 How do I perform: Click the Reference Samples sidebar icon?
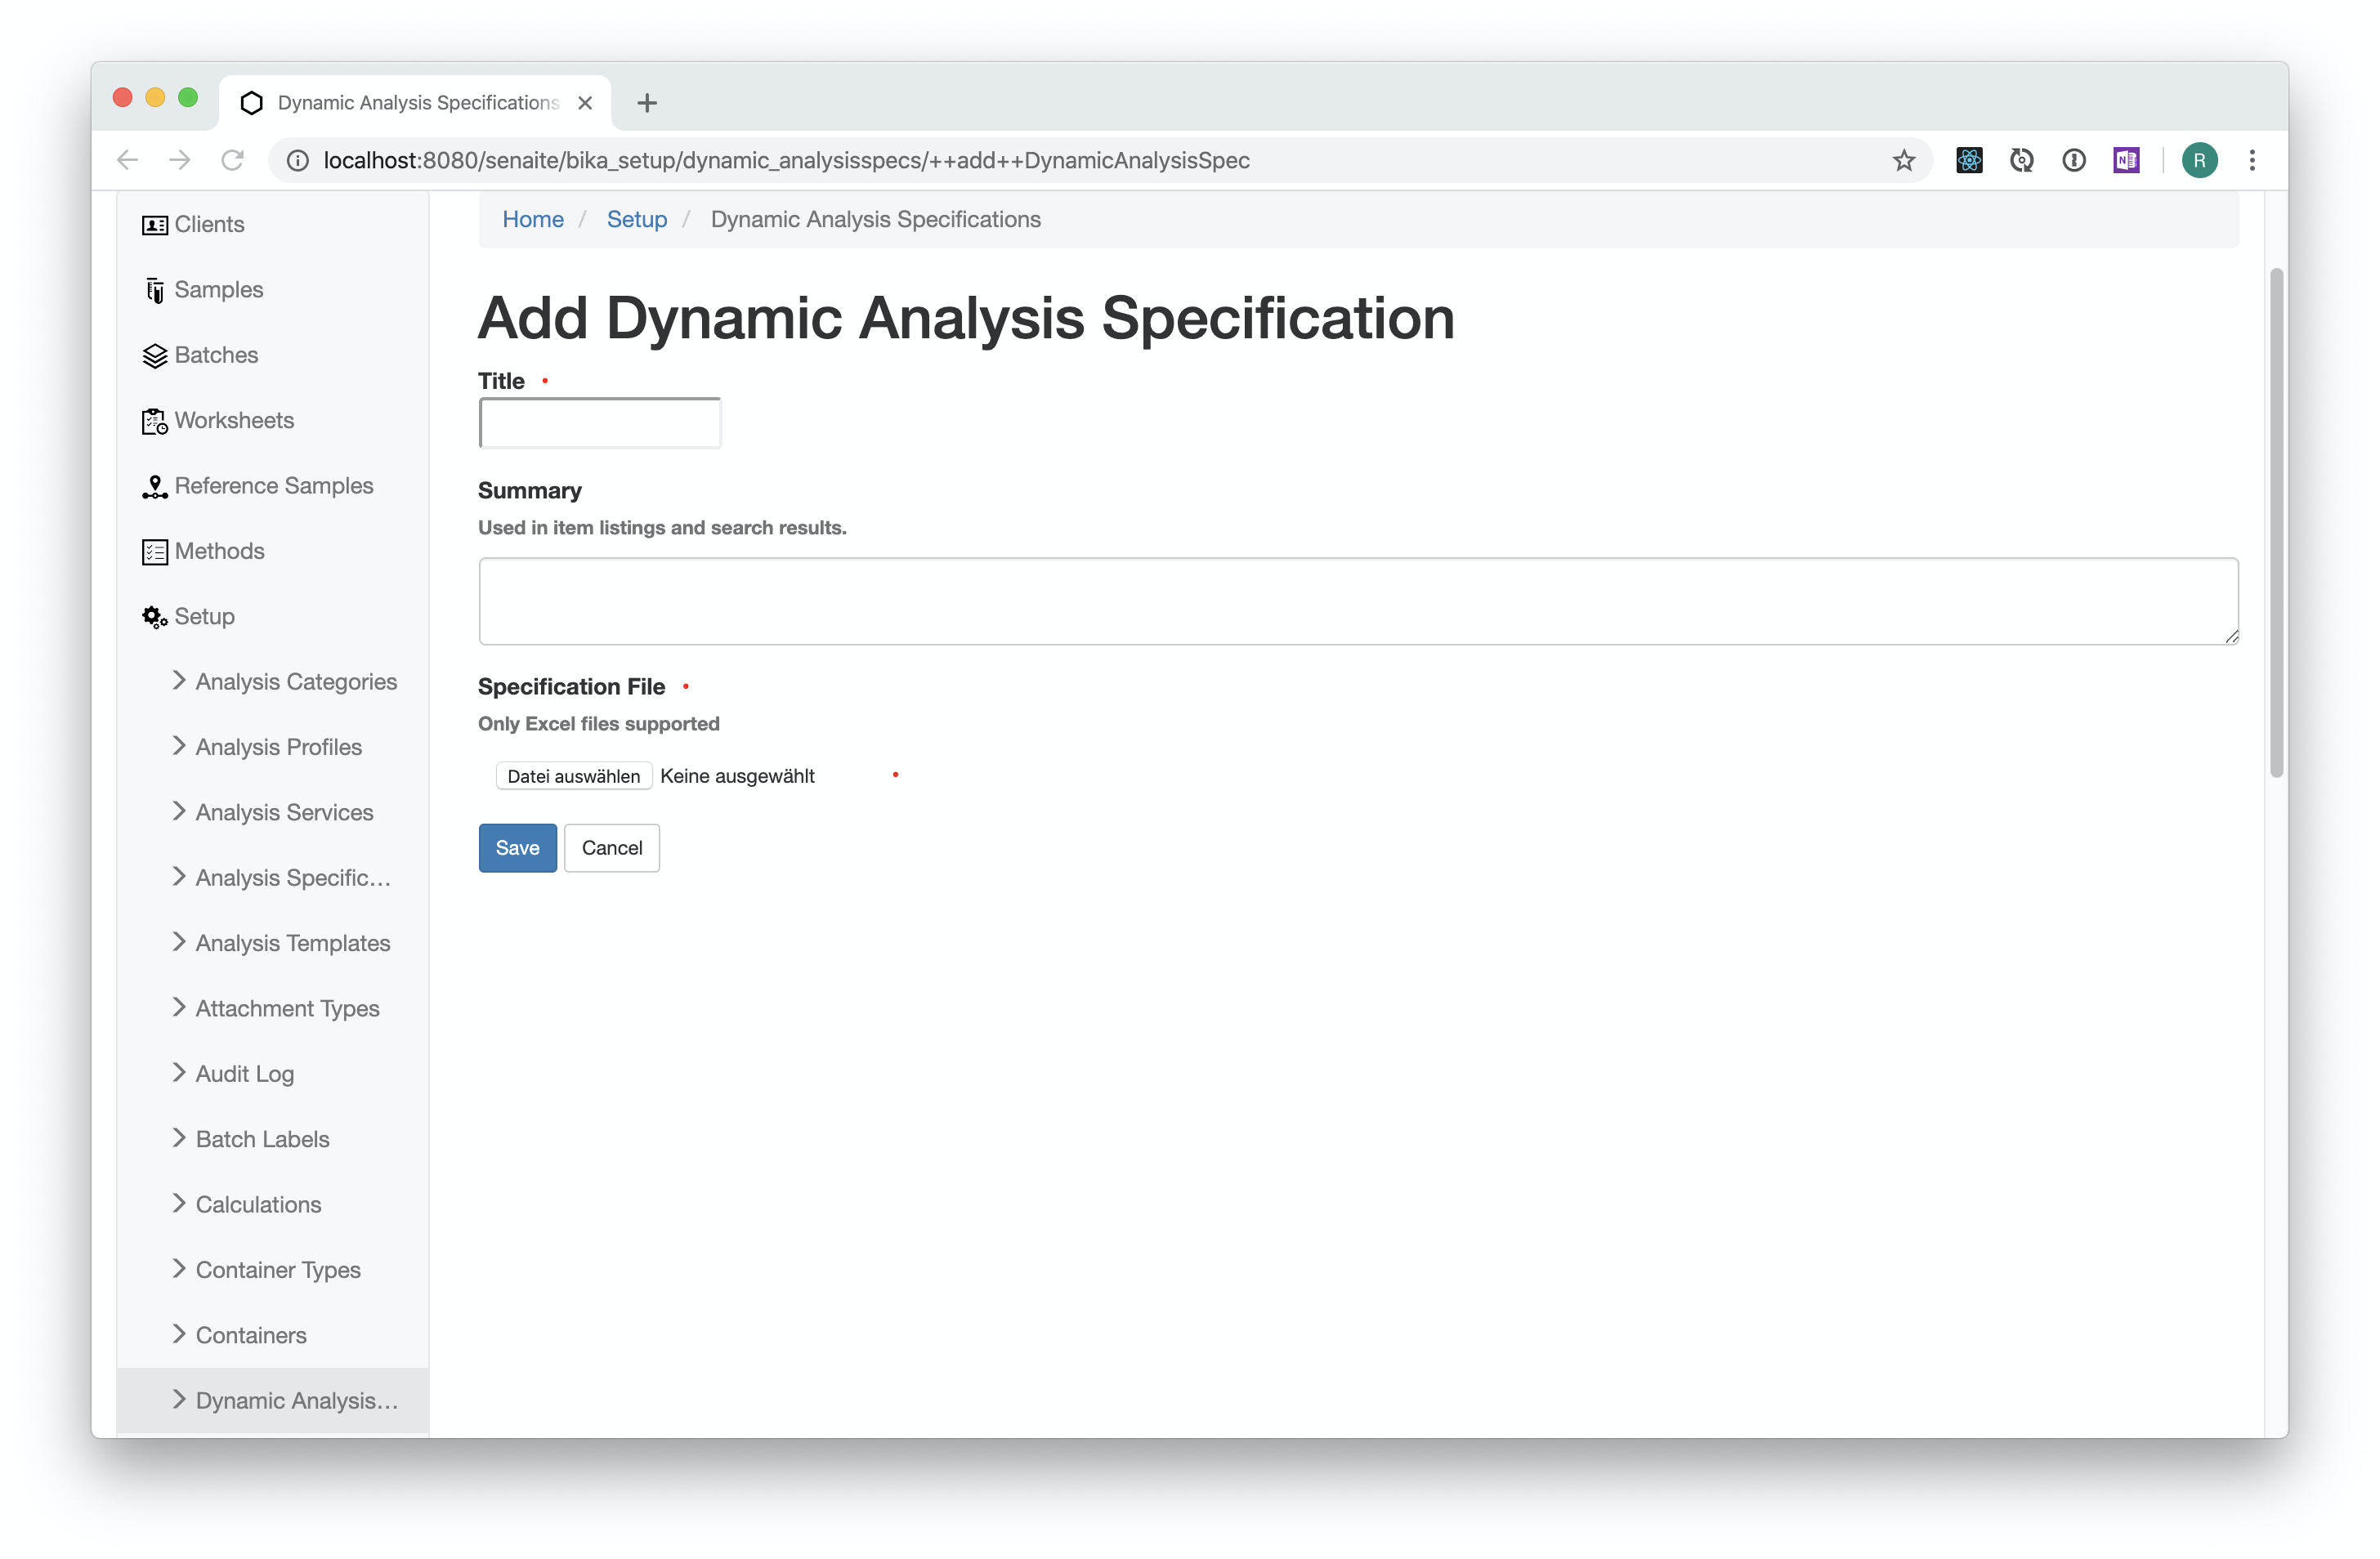153,485
